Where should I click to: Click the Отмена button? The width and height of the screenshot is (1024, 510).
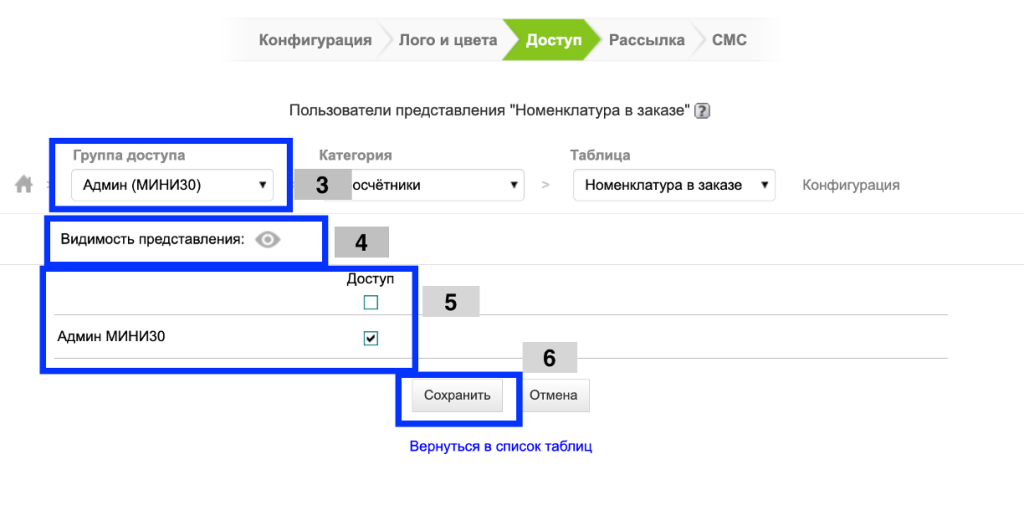(x=553, y=395)
